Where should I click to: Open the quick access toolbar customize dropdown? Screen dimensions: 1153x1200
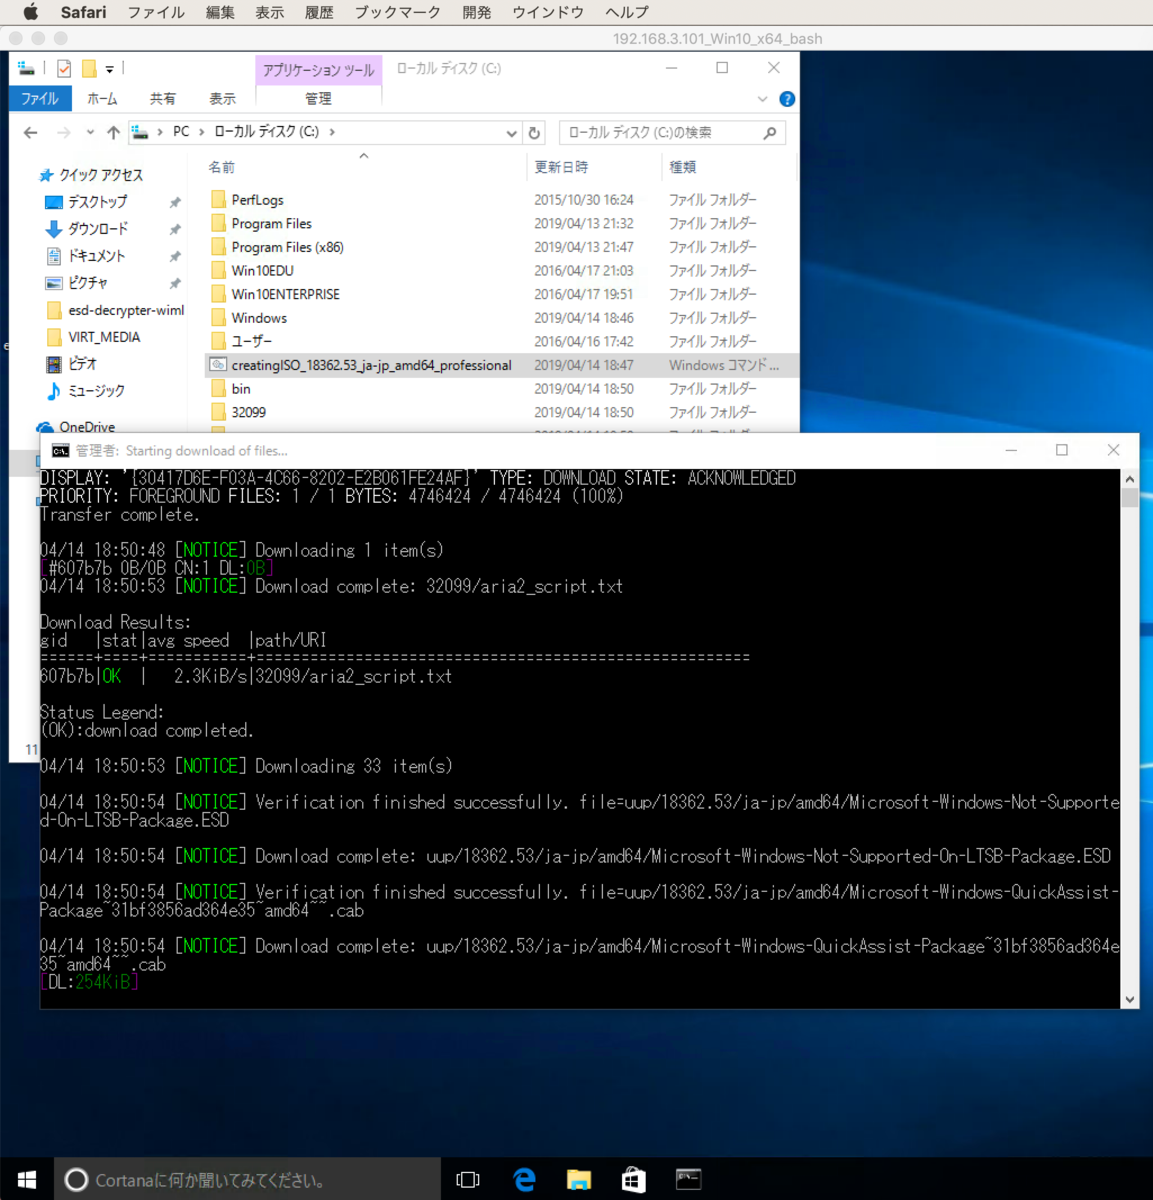[109, 69]
